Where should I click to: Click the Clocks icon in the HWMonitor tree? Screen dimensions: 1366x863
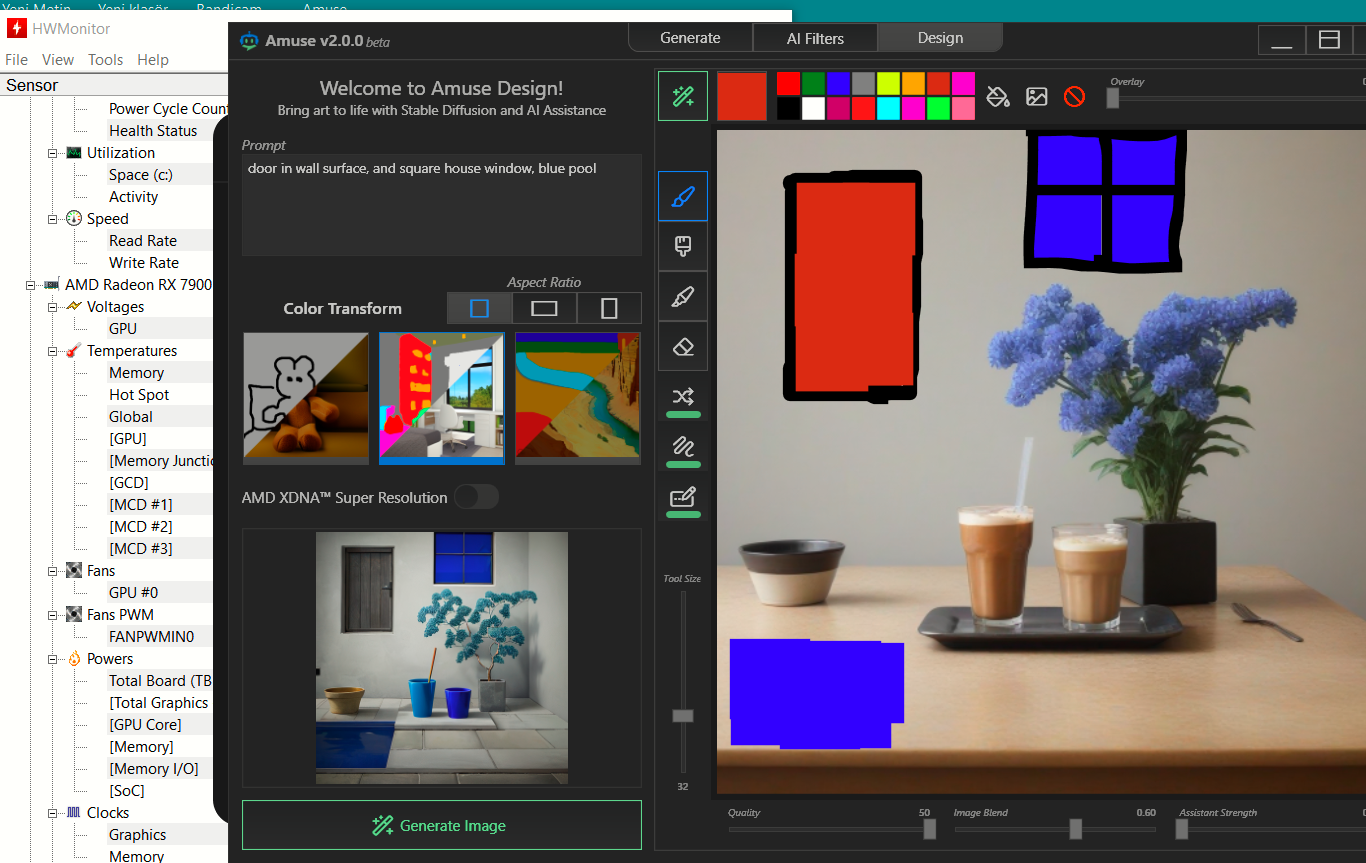(x=74, y=813)
